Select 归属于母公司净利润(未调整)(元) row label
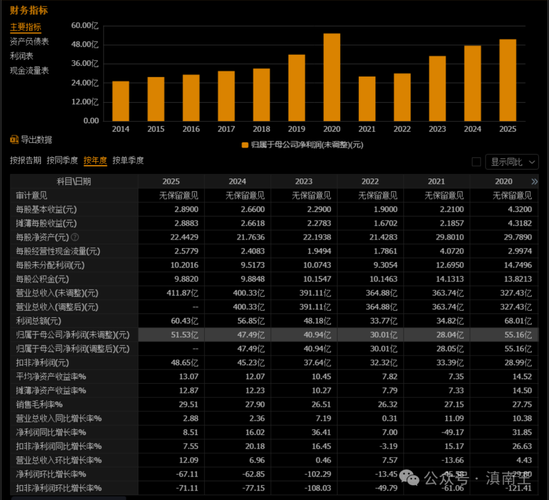This screenshot has height=500, width=549. [x=73, y=335]
